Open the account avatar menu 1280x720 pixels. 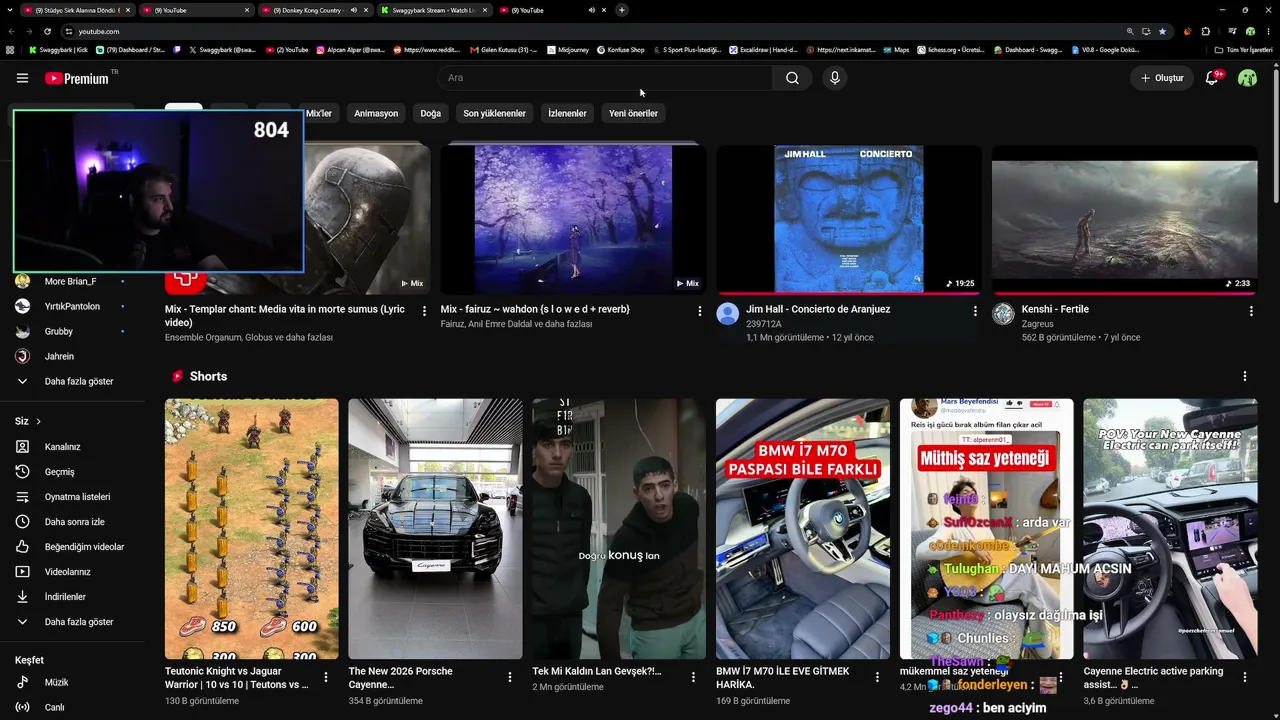pos(1247,78)
